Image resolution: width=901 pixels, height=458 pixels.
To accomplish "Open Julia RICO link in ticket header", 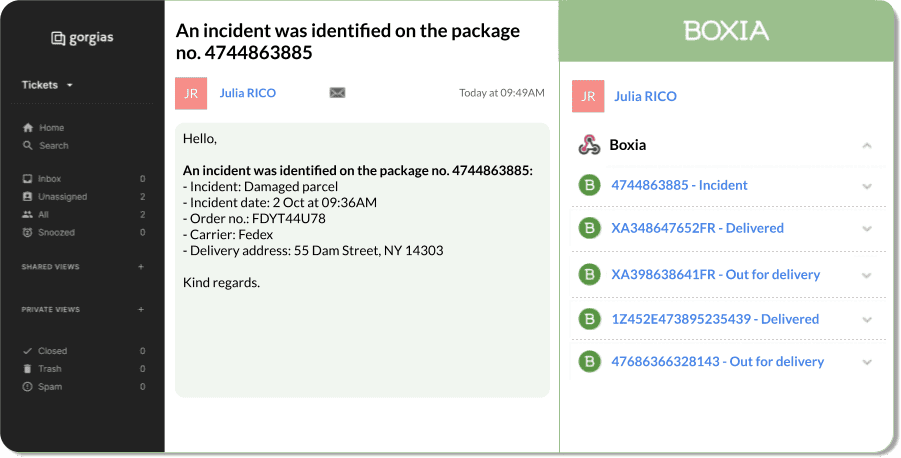I will 248,93.
